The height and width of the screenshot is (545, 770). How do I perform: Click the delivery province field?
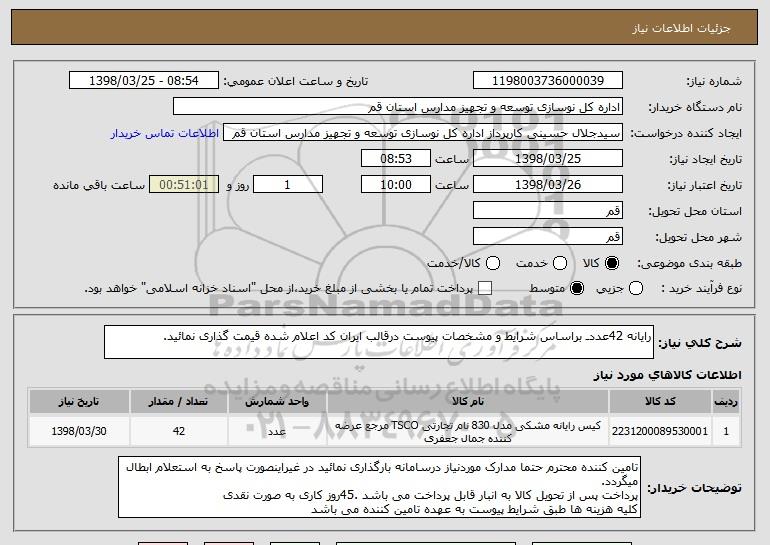pyautogui.click(x=548, y=211)
